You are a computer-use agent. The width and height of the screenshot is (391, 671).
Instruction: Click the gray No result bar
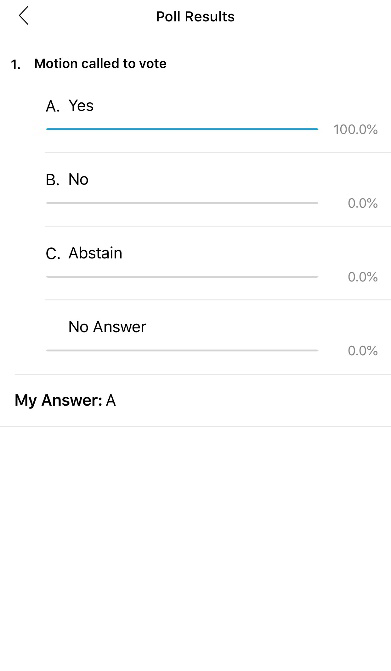tap(182, 202)
